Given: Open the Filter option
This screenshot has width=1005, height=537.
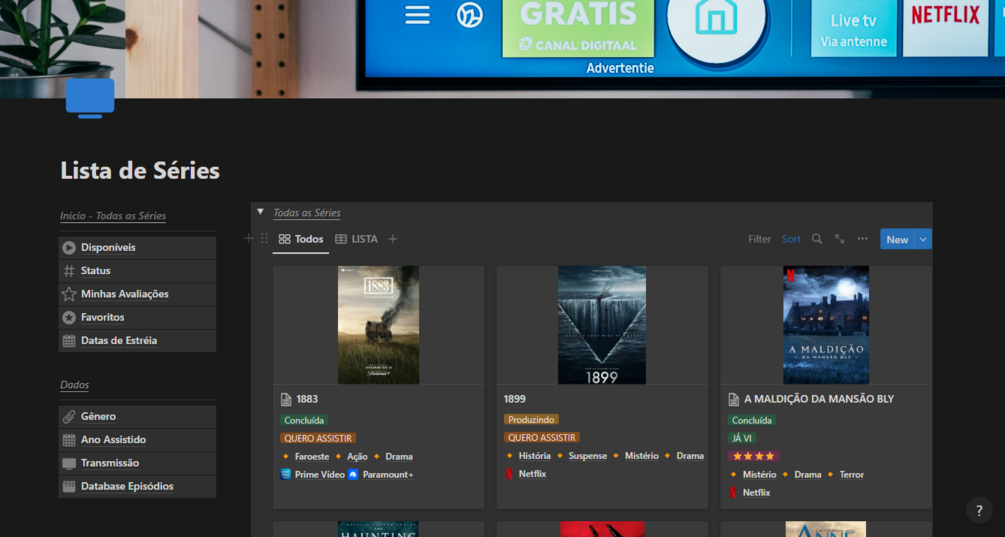Looking at the screenshot, I should (760, 239).
